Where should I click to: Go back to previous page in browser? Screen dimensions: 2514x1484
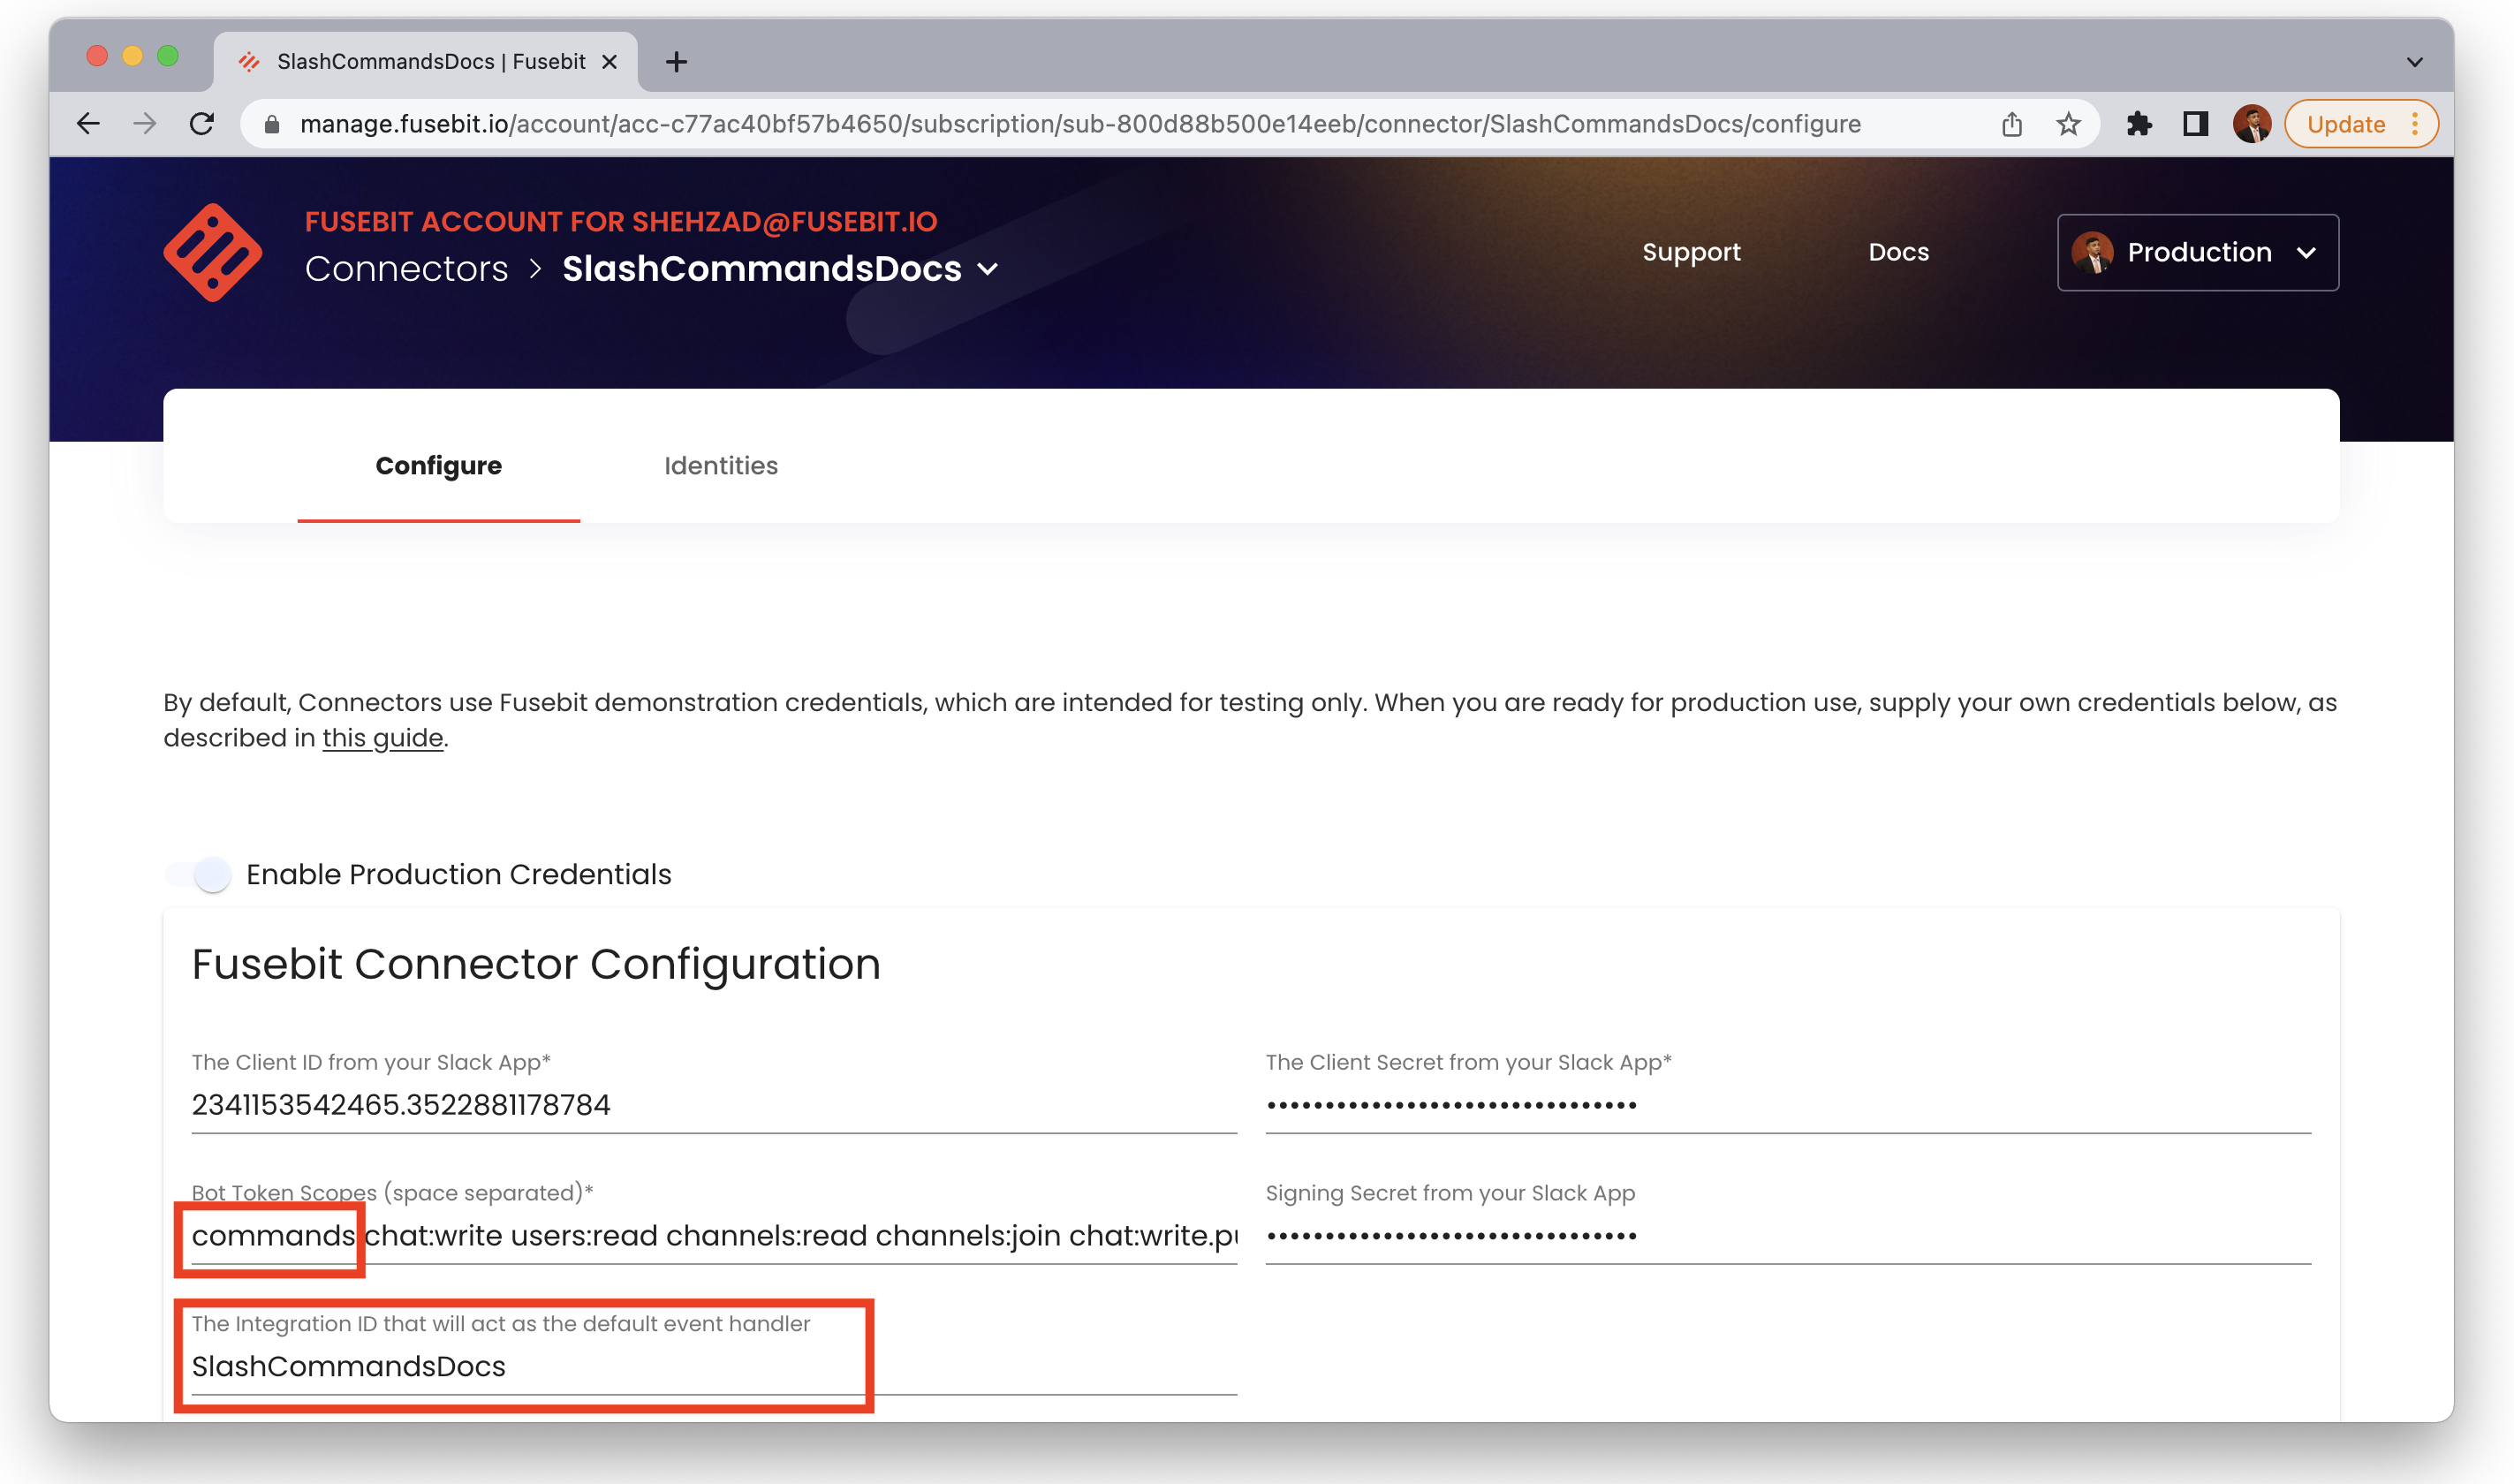[x=88, y=124]
